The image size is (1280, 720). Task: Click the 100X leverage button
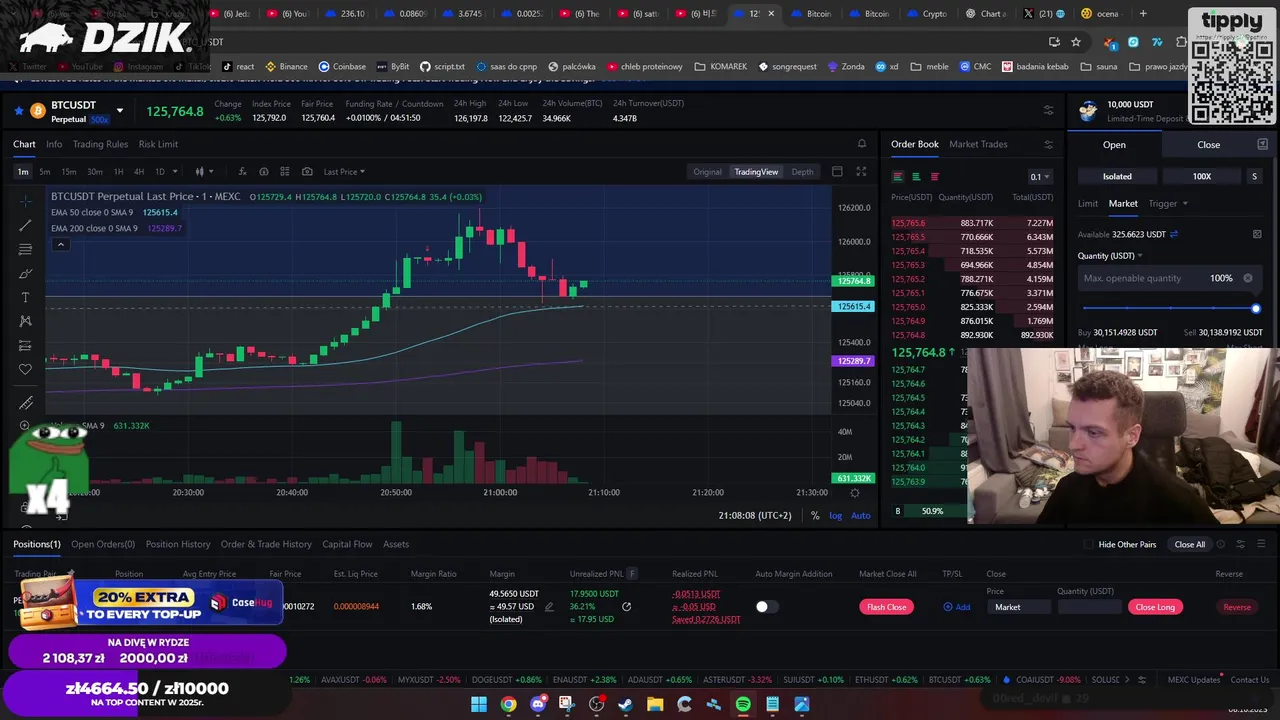[1202, 177]
